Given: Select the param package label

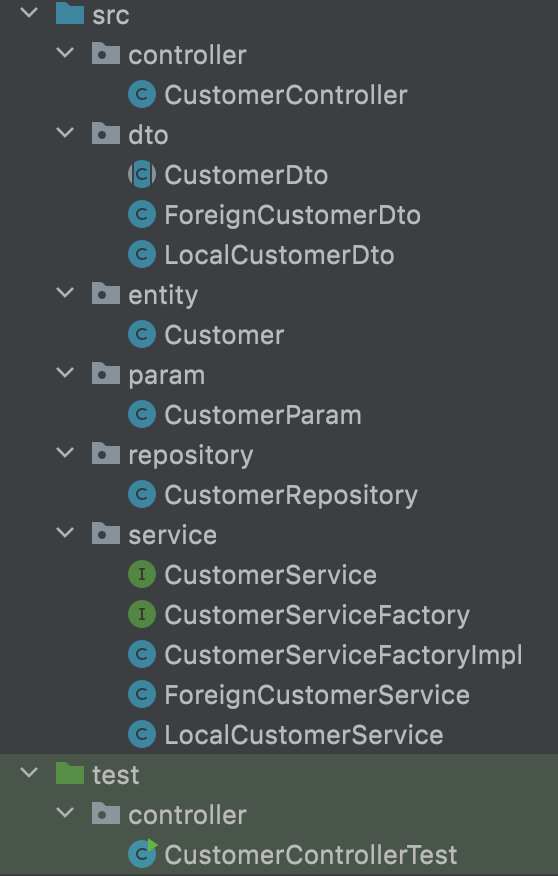Looking at the screenshot, I should click(166, 376).
